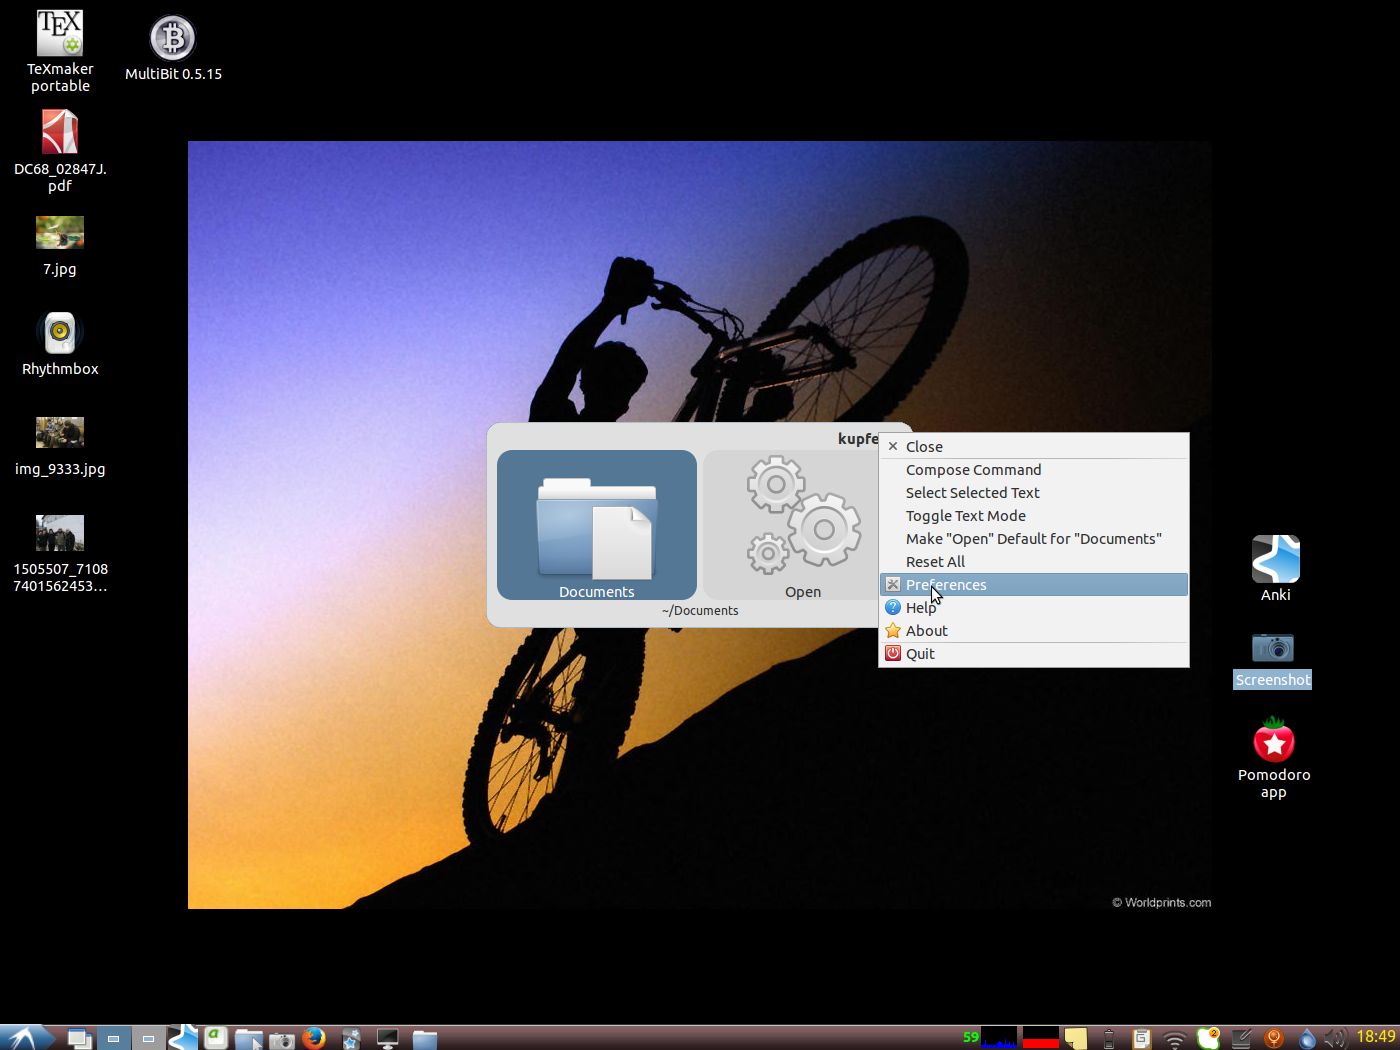The height and width of the screenshot is (1050, 1400).
Task: Launch Rhythmbox from the desktop
Action: point(60,333)
